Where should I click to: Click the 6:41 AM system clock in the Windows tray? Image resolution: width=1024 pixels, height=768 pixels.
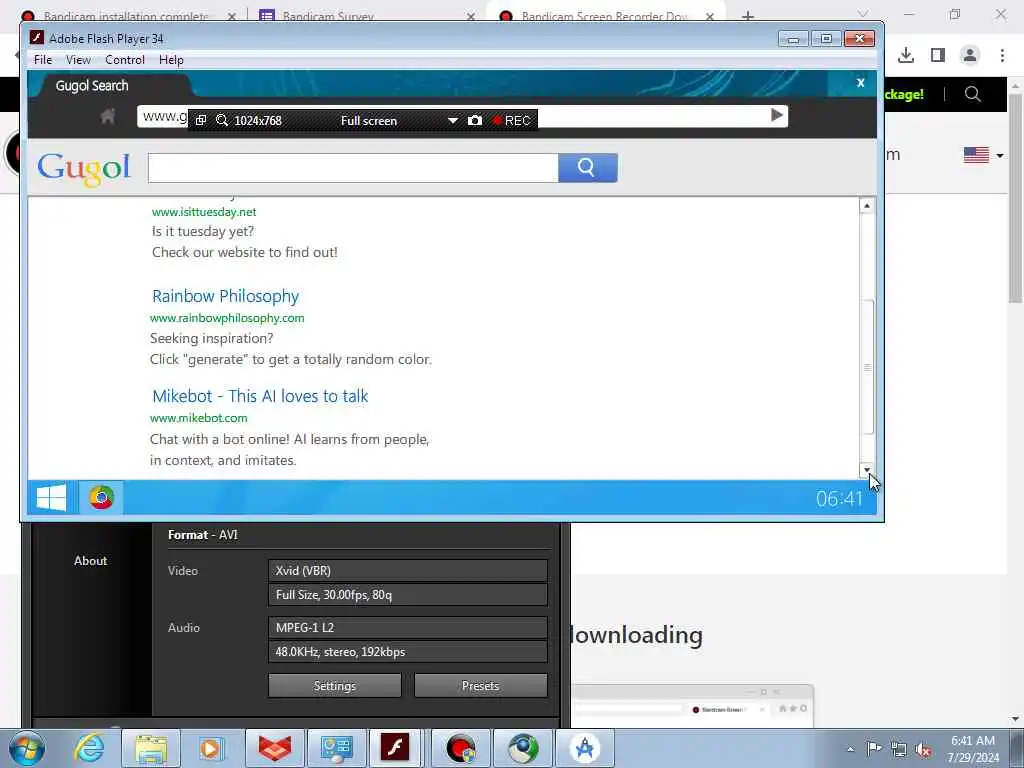(x=973, y=741)
